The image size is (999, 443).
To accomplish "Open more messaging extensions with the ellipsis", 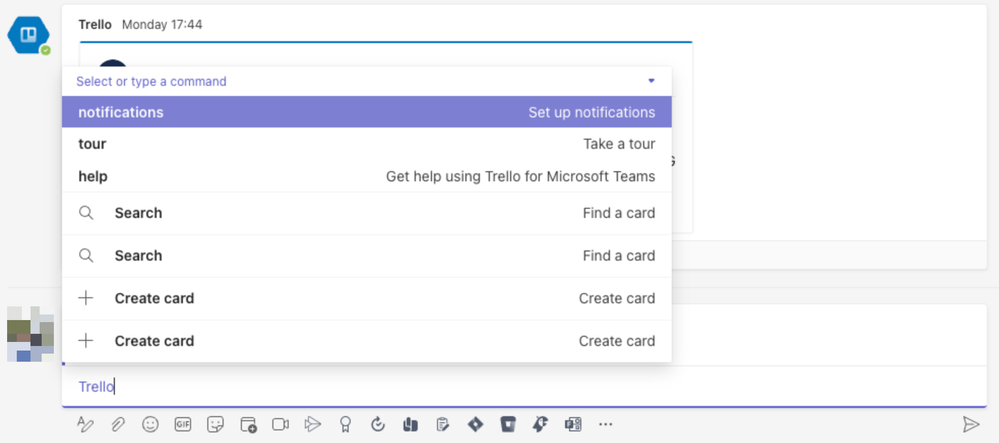I will point(605,424).
